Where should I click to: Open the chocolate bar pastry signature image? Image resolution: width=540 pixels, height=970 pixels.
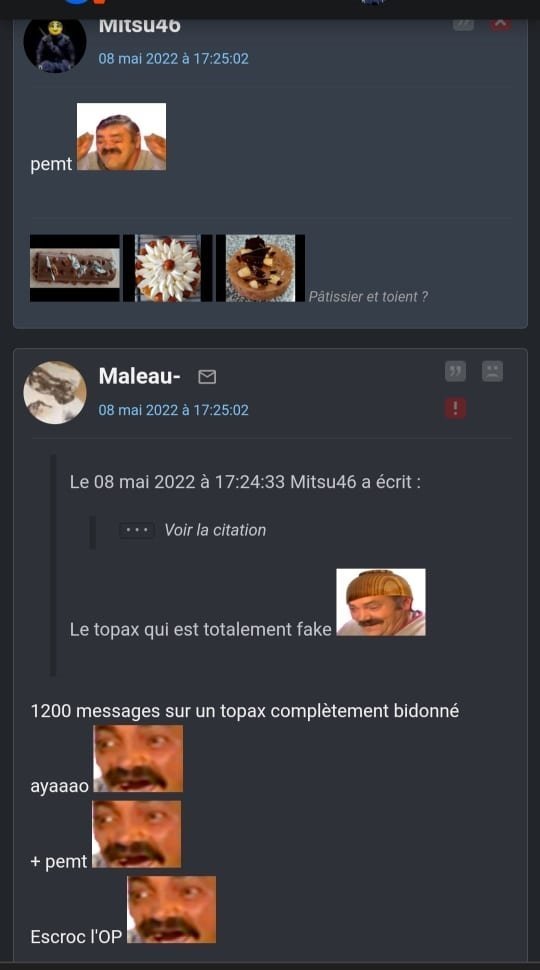tap(75, 268)
